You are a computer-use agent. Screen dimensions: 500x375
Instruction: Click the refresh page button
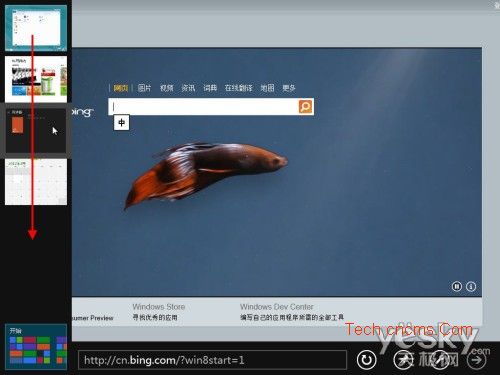pyautogui.click(x=366, y=360)
